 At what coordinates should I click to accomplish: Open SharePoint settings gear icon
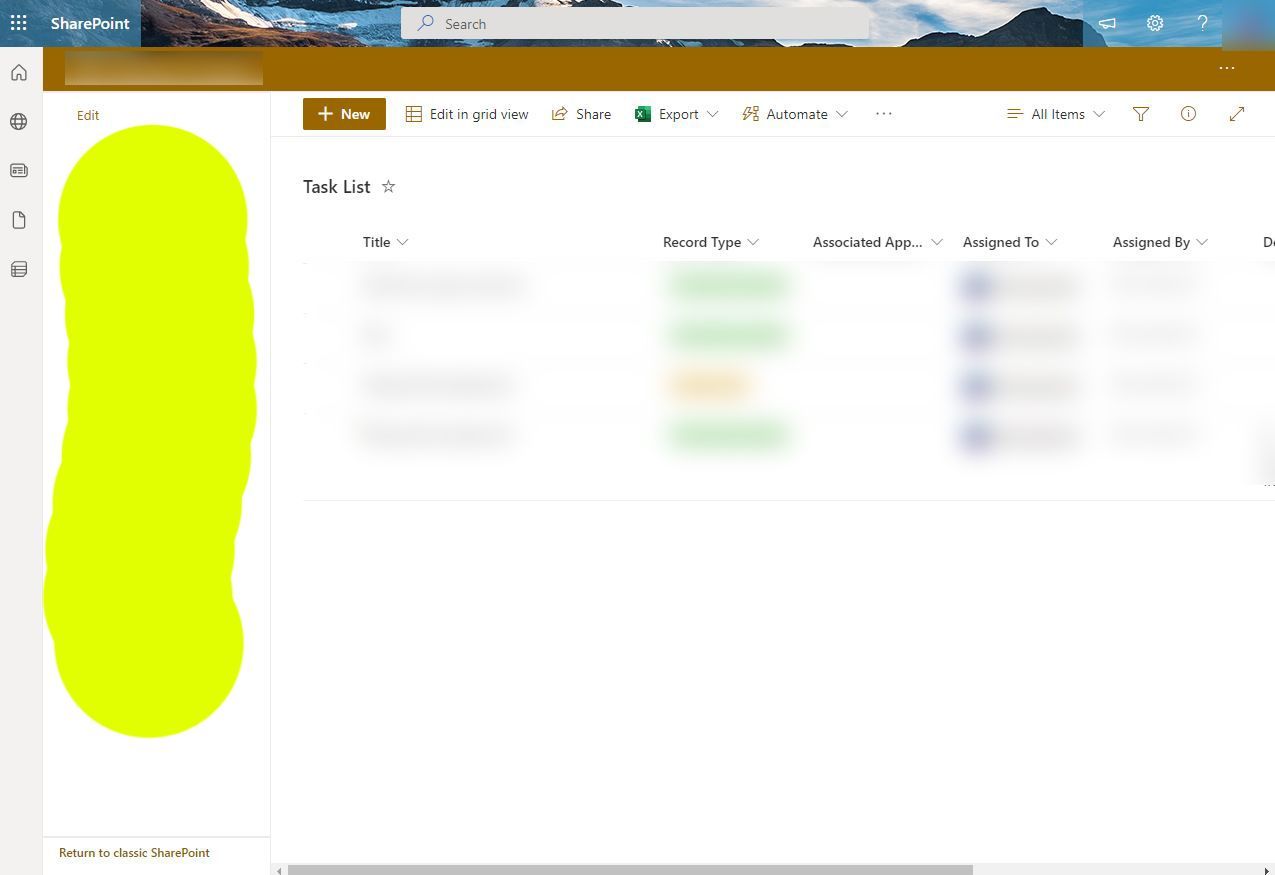click(x=1155, y=23)
